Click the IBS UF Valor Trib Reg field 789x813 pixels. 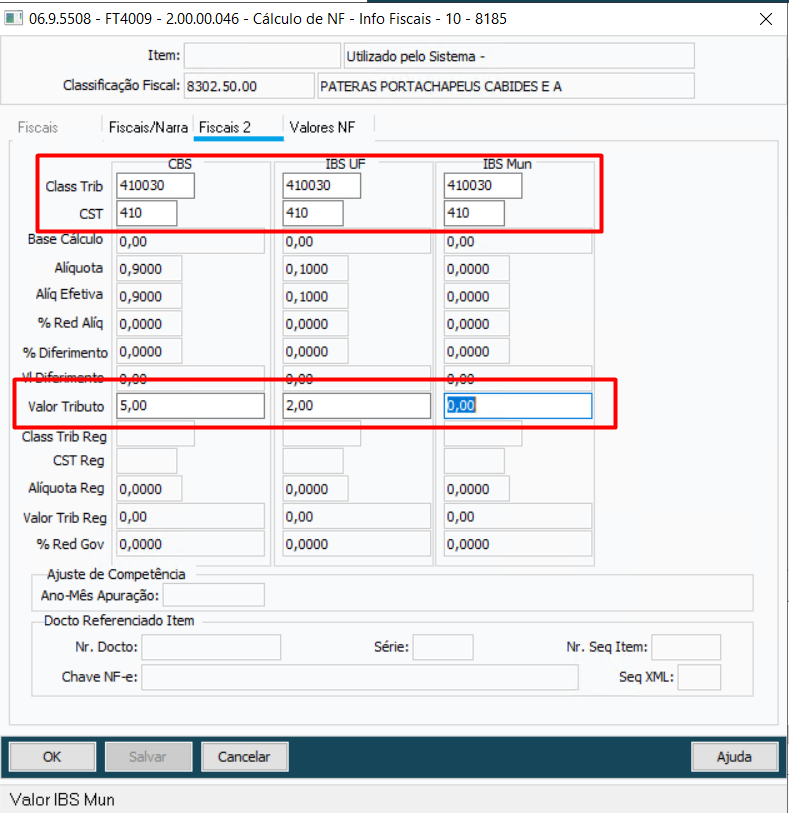pos(357,516)
